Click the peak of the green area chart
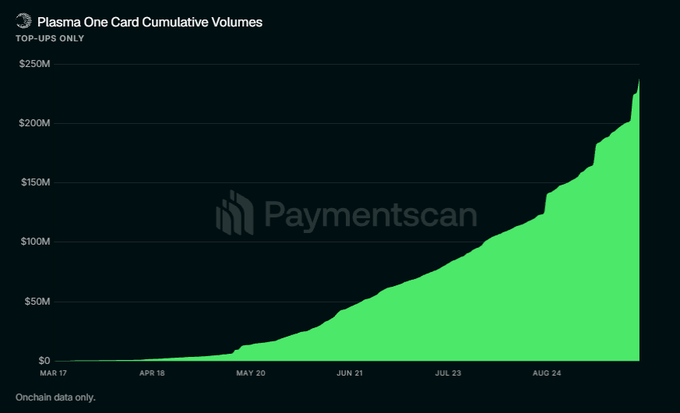680x413 pixels. 639,81
